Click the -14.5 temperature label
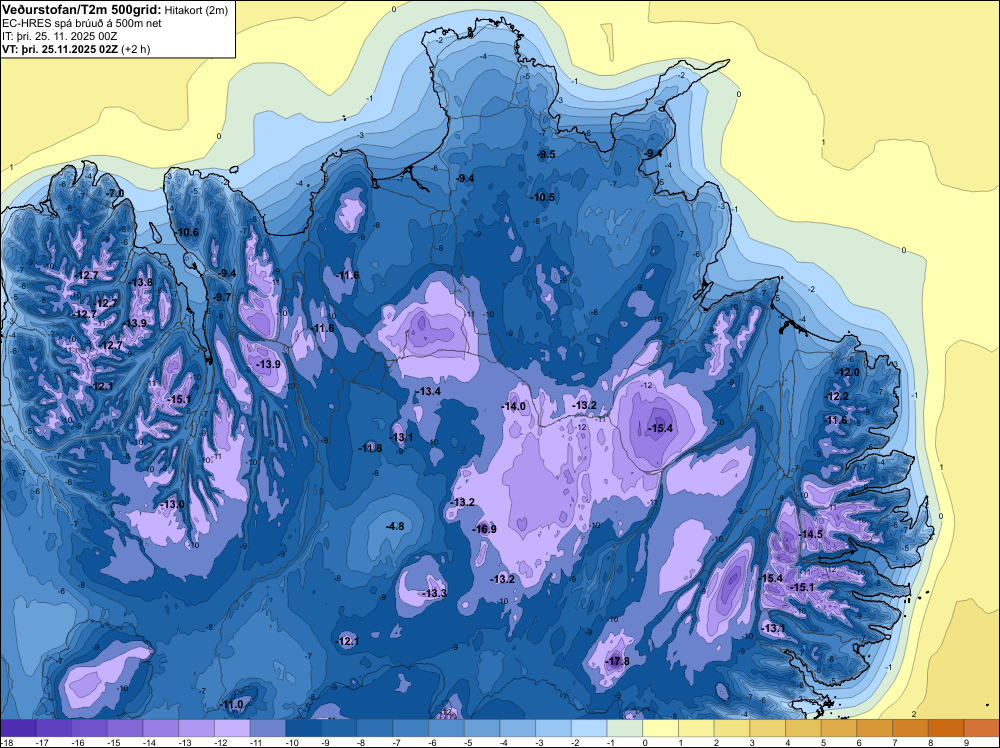The width and height of the screenshot is (1000, 748). coord(811,534)
